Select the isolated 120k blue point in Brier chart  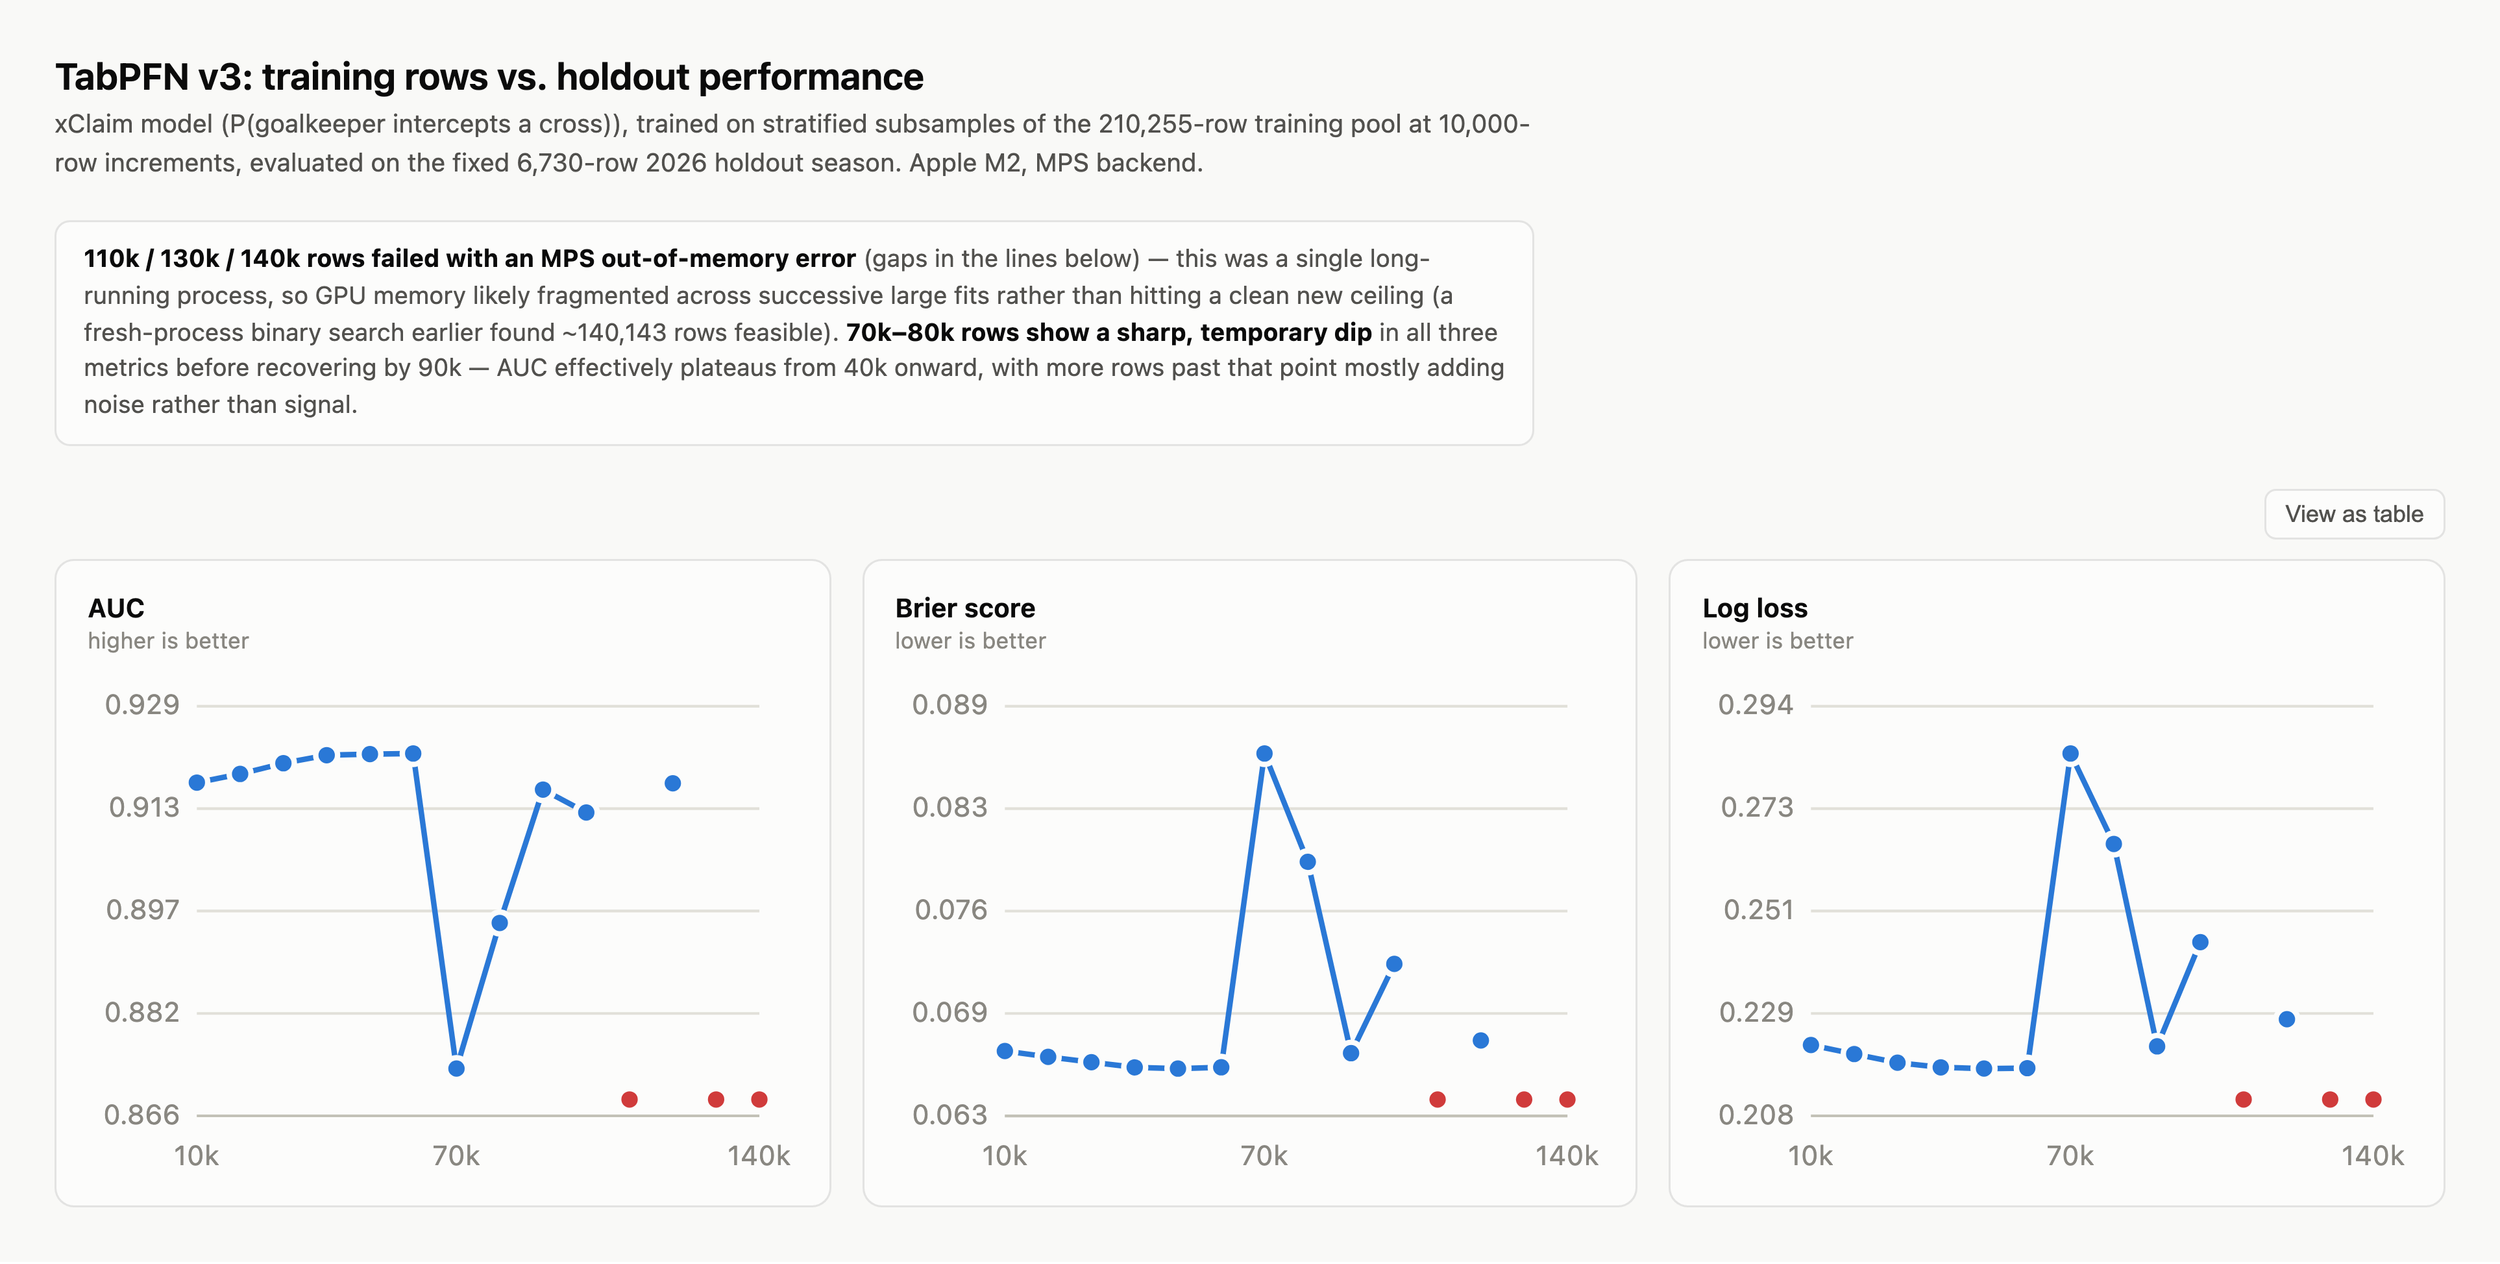(1481, 1040)
